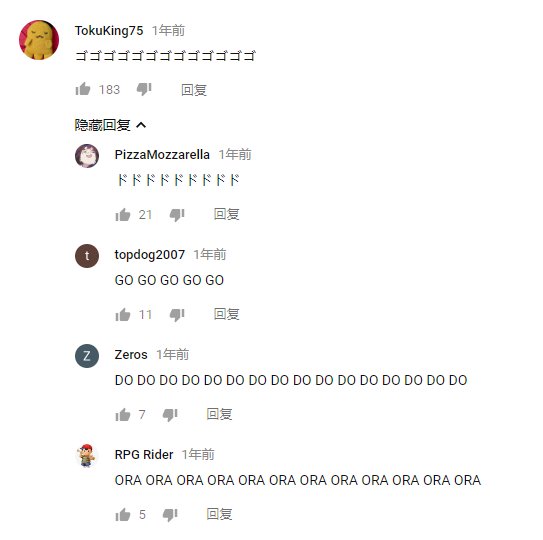This screenshot has width=543, height=540.
Task: Thumbs up PizzaMozzarella's reply
Action: click(123, 215)
